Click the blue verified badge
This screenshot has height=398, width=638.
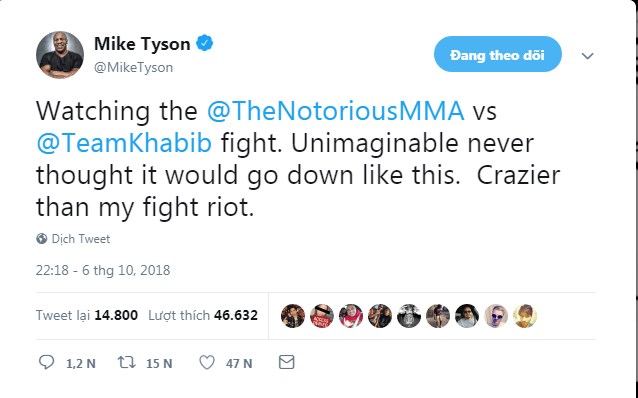click(x=205, y=43)
